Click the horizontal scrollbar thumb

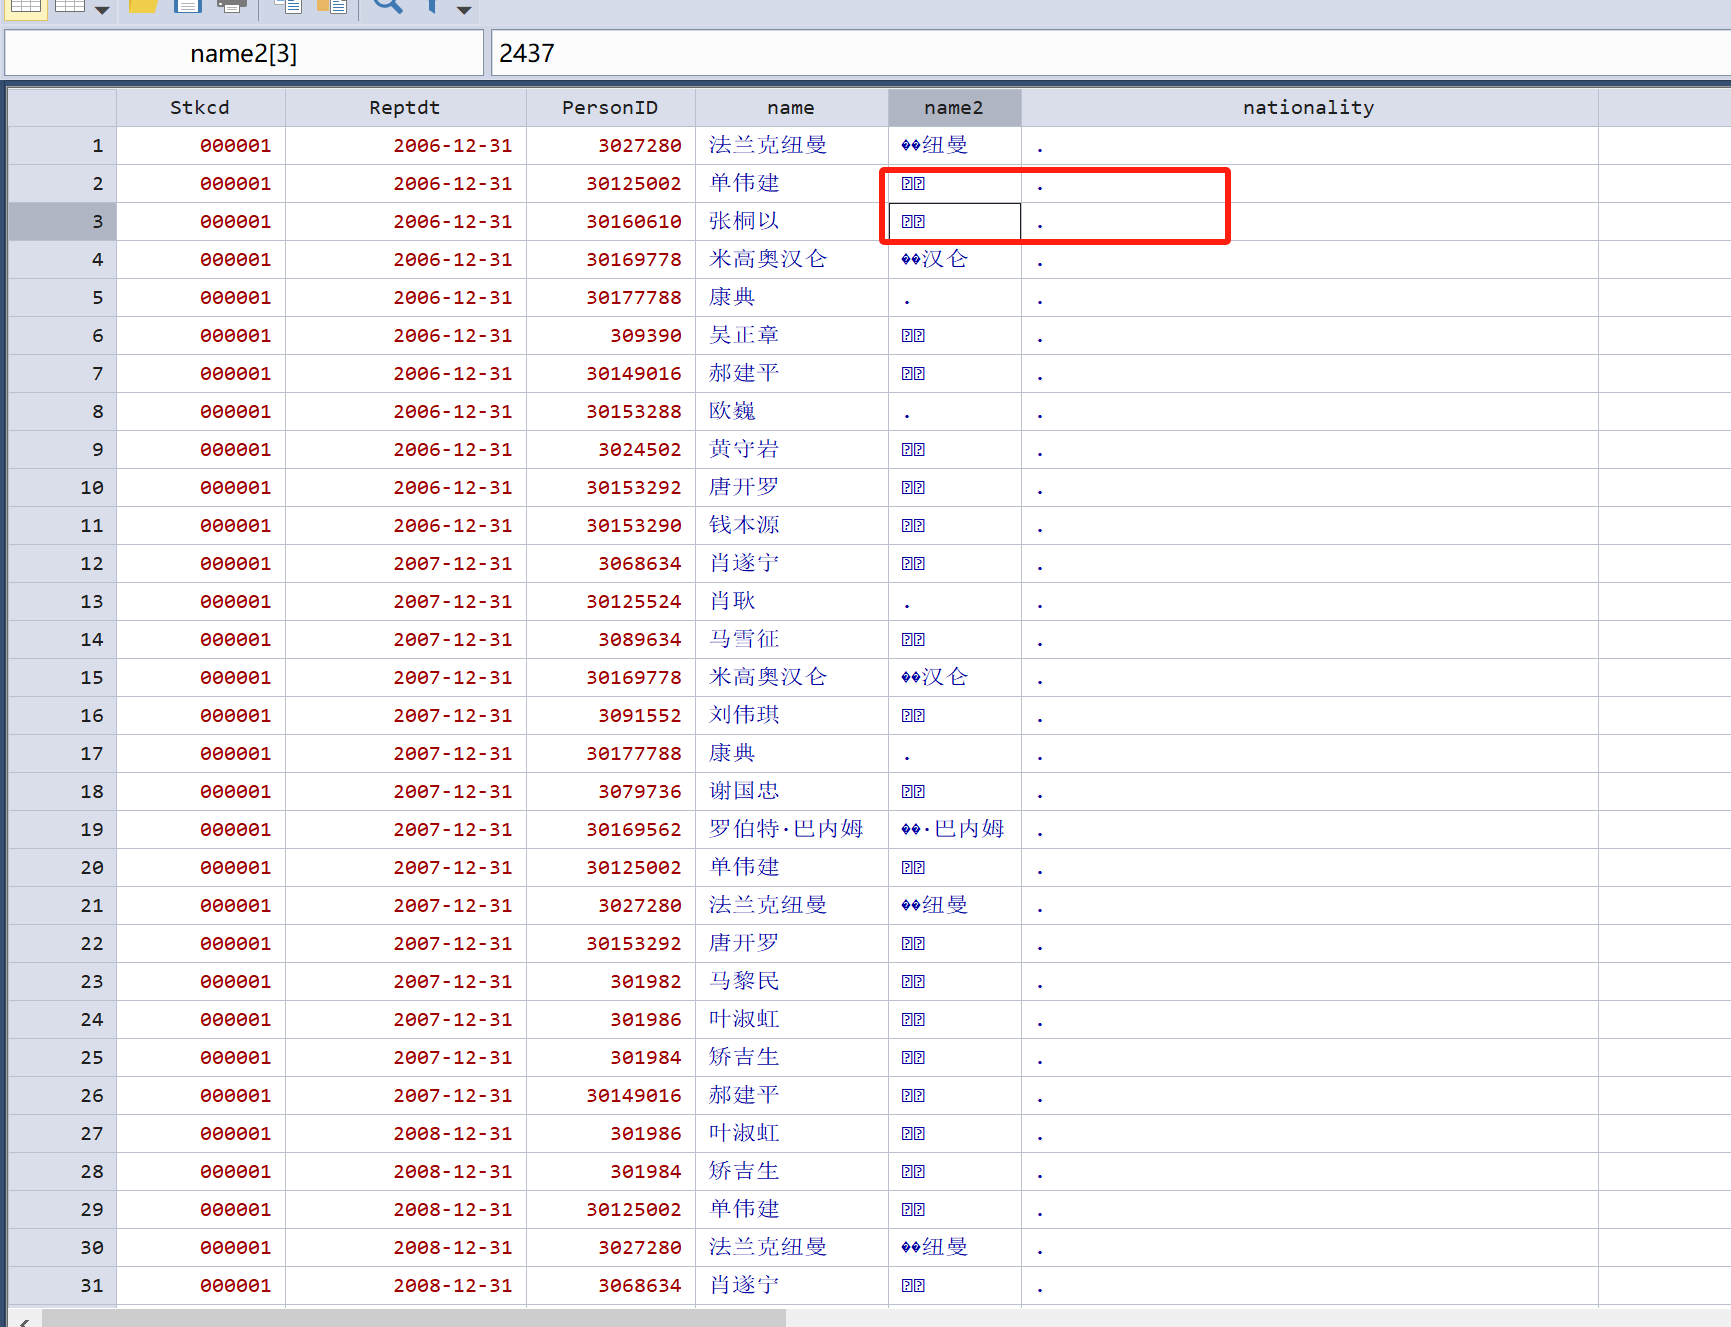pyautogui.click(x=414, y=1319)
